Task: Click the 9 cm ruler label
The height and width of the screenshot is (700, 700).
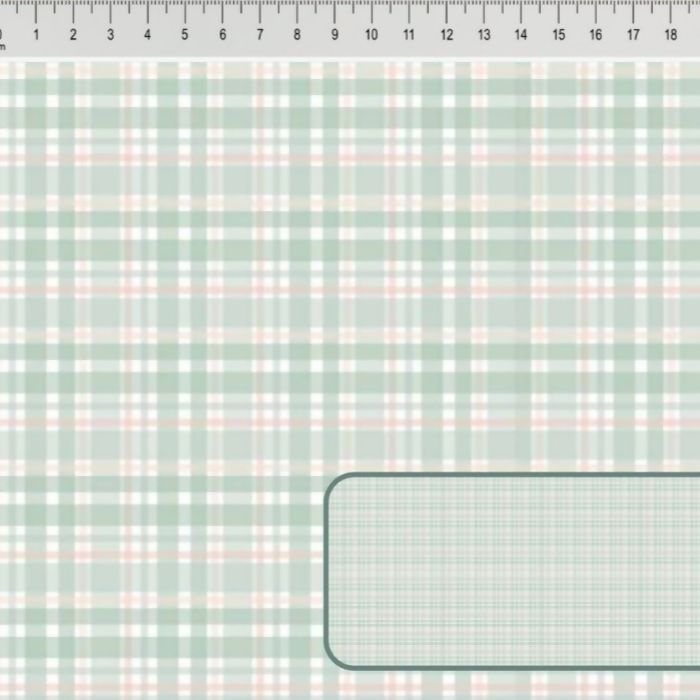Action: [334, 35]
